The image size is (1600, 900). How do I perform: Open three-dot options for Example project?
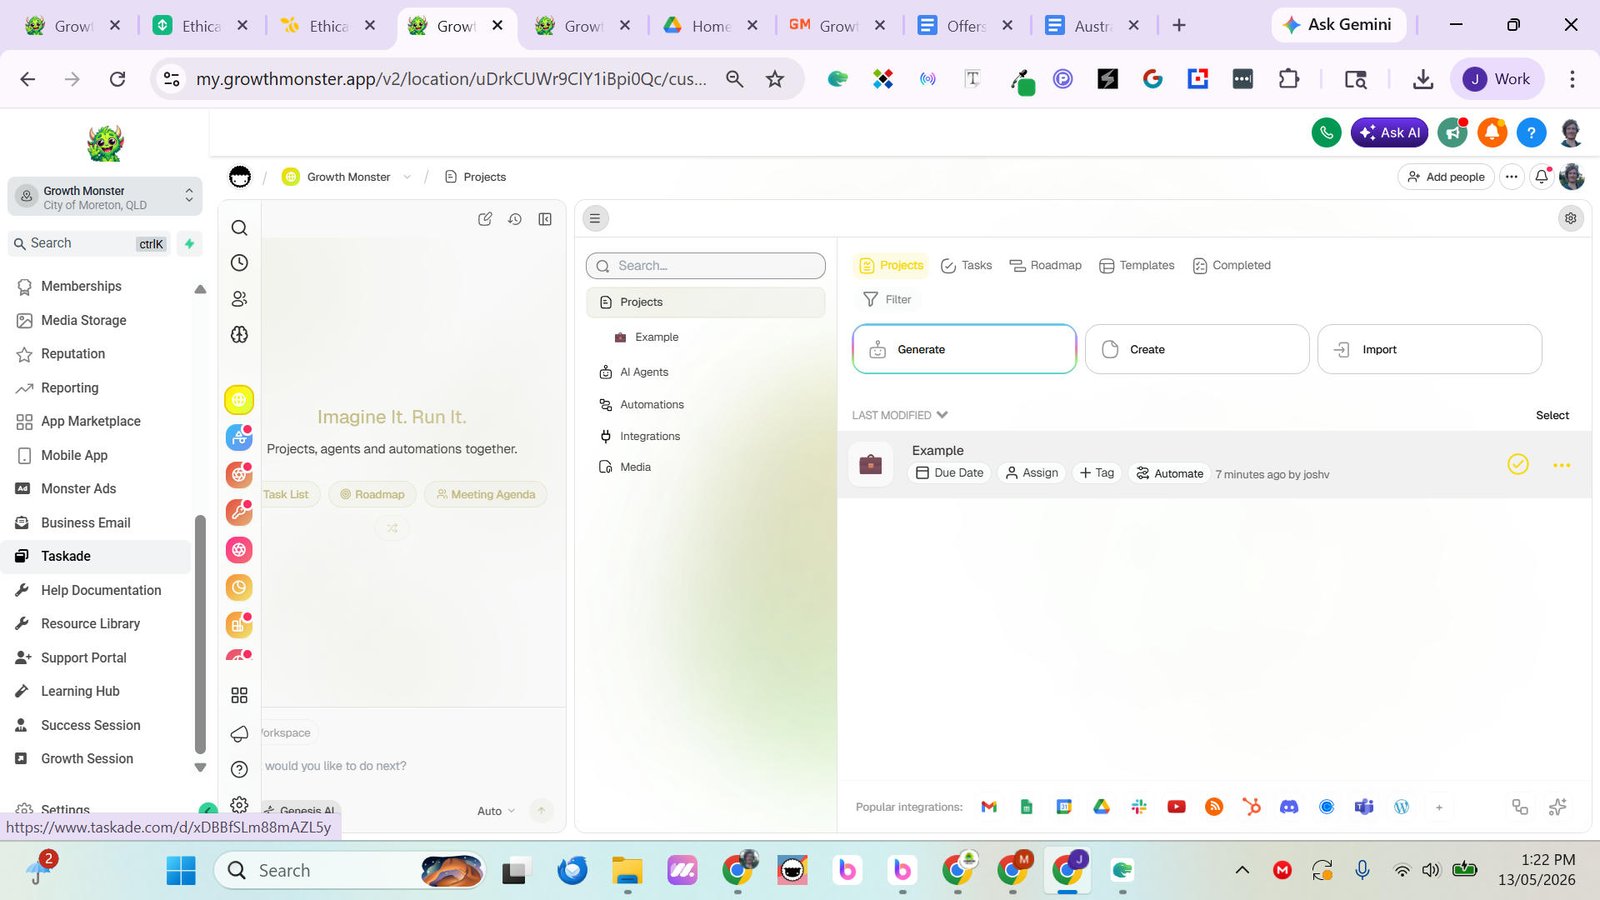[1561, 465]
